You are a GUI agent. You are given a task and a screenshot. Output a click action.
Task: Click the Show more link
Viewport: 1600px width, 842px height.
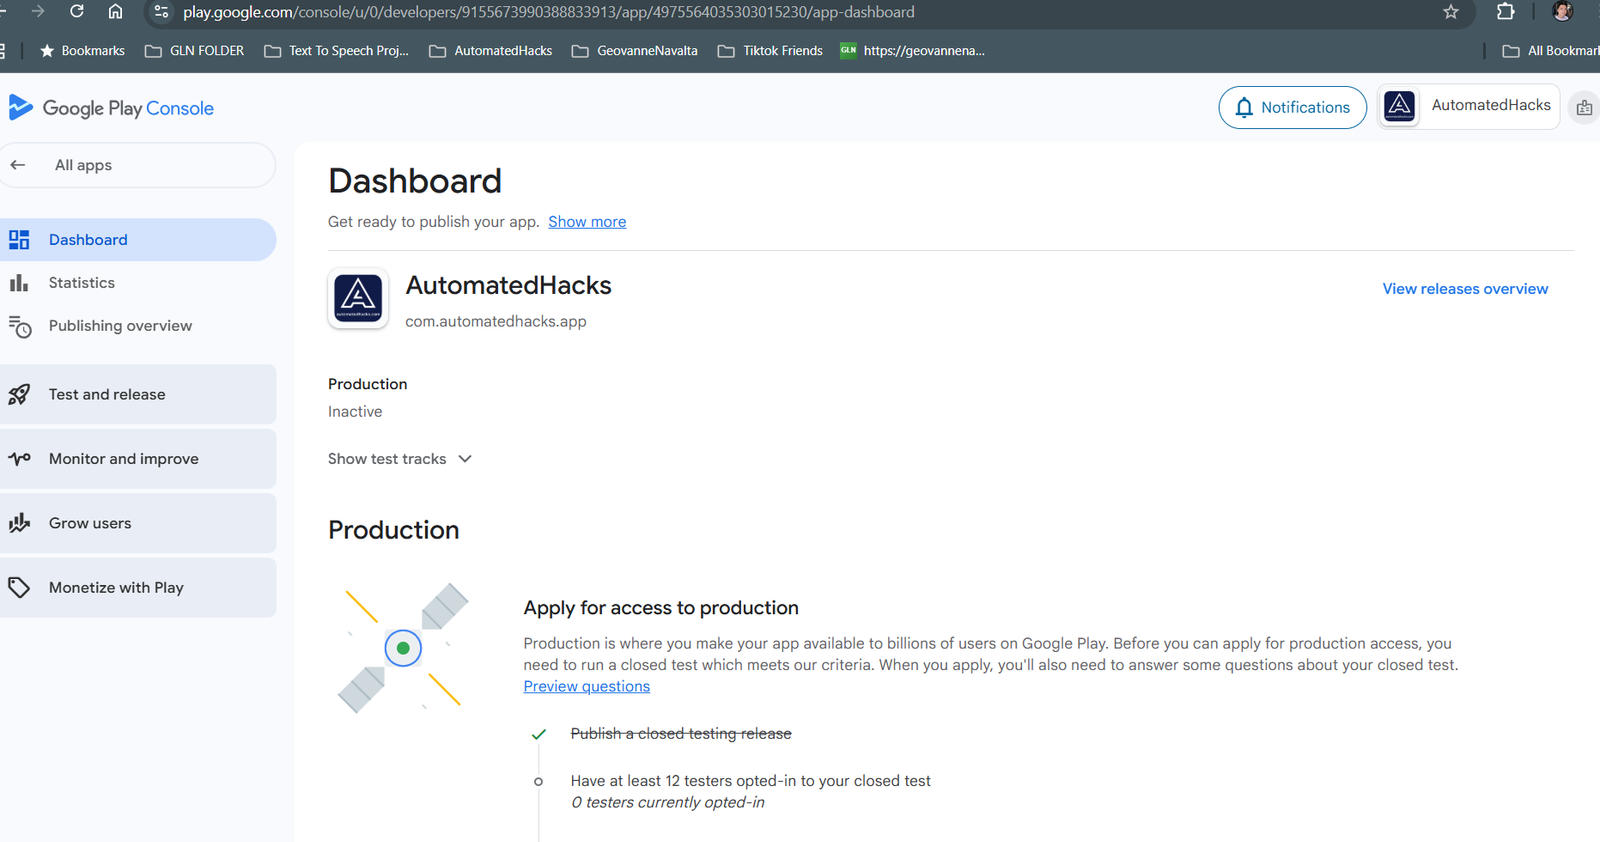tap(587, 222)
